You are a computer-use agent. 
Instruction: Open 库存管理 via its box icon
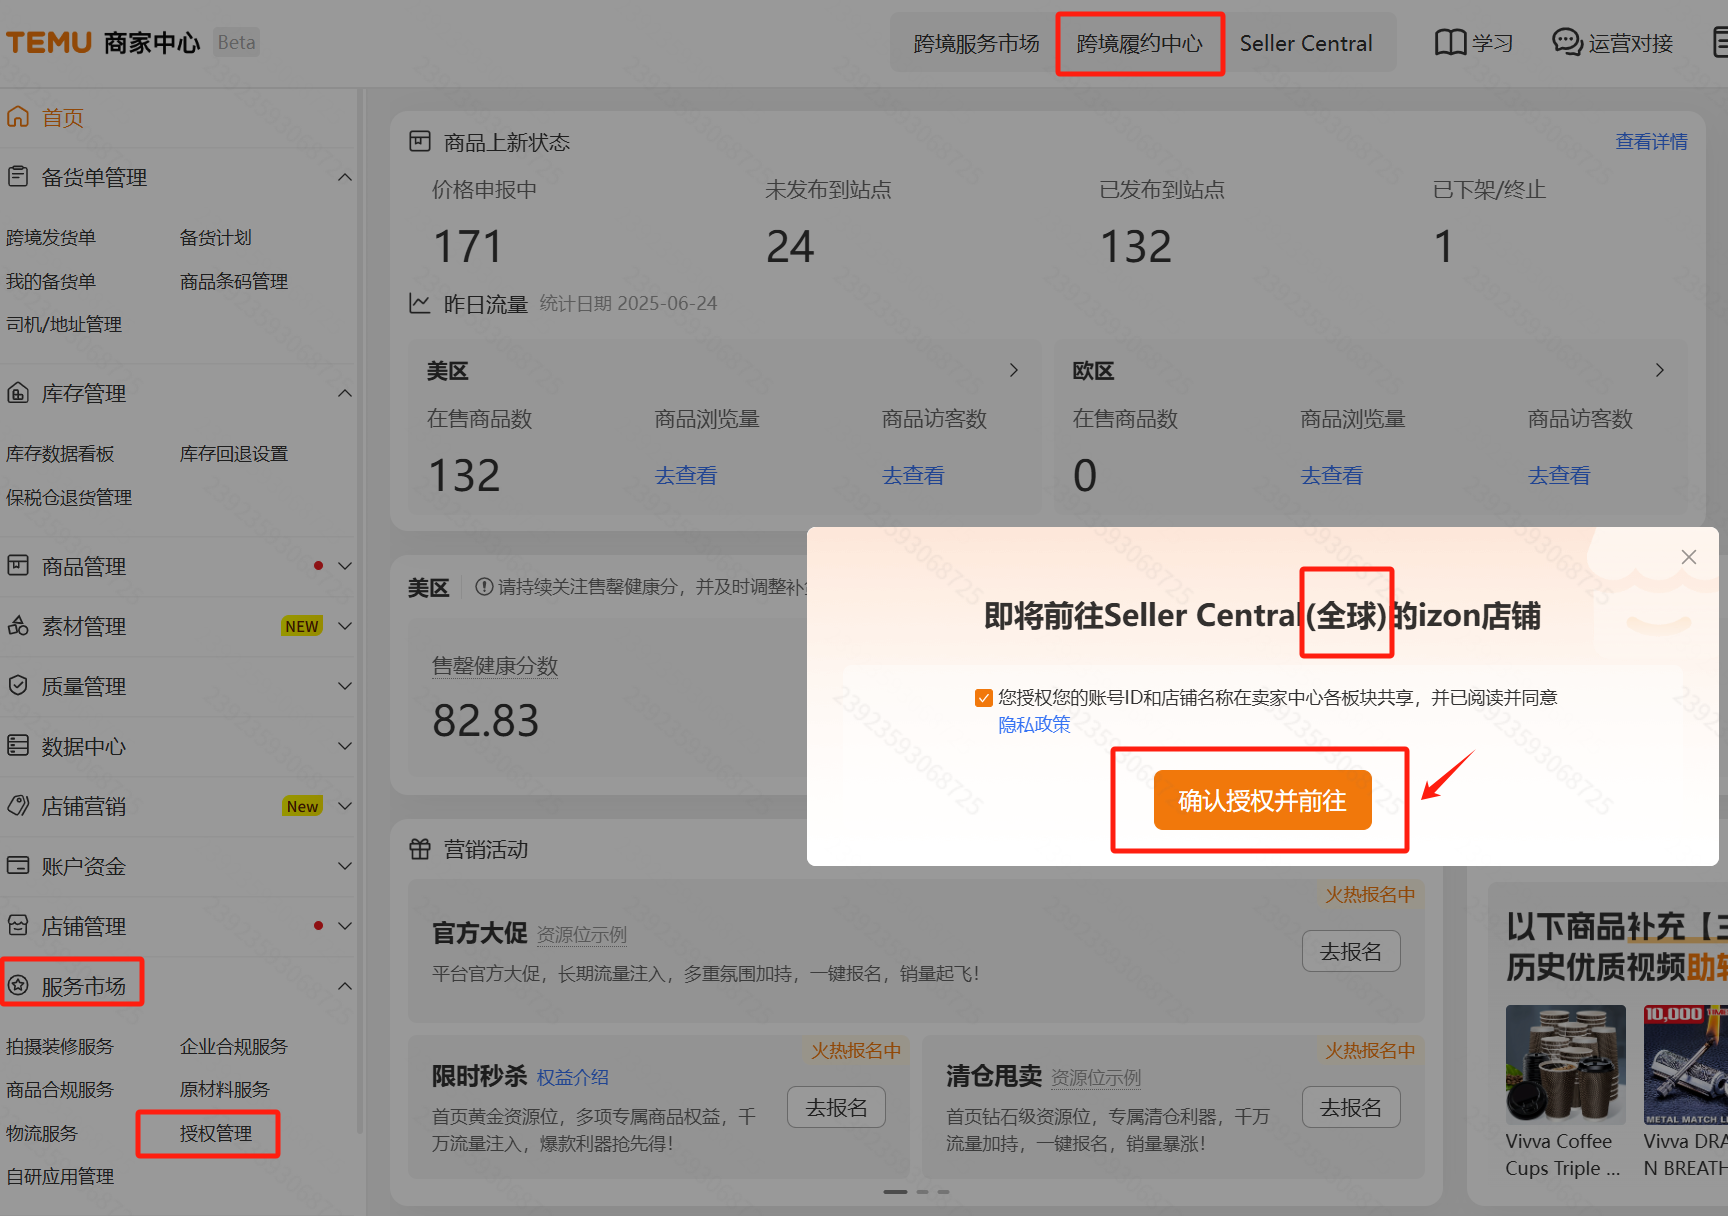click(x=17, y=393)
